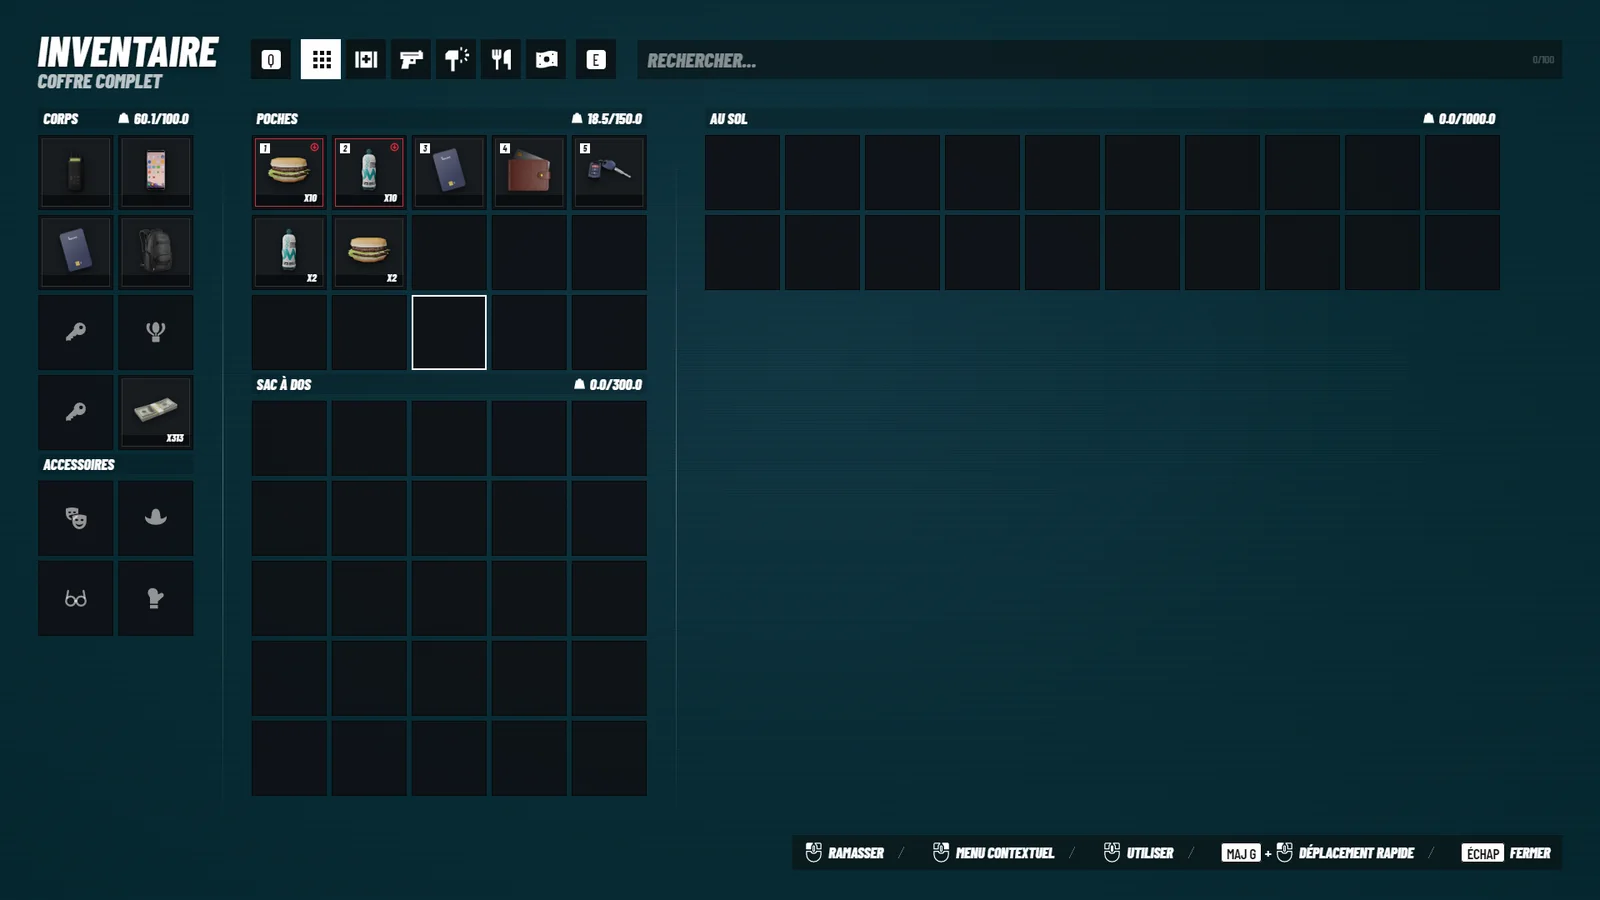
Task: Click the highlighted empty pocket slot
Action: (449, 332)
